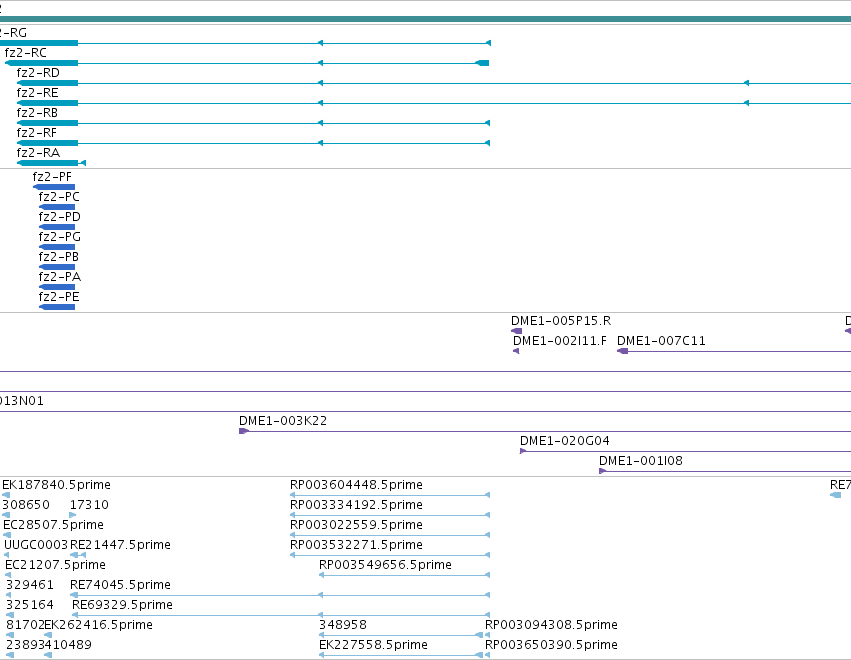Viewport: 851px width, 660px height.
Task: Click the fz2-PC protein feature label
Action: pyautogui.click(x=59, y=197)
